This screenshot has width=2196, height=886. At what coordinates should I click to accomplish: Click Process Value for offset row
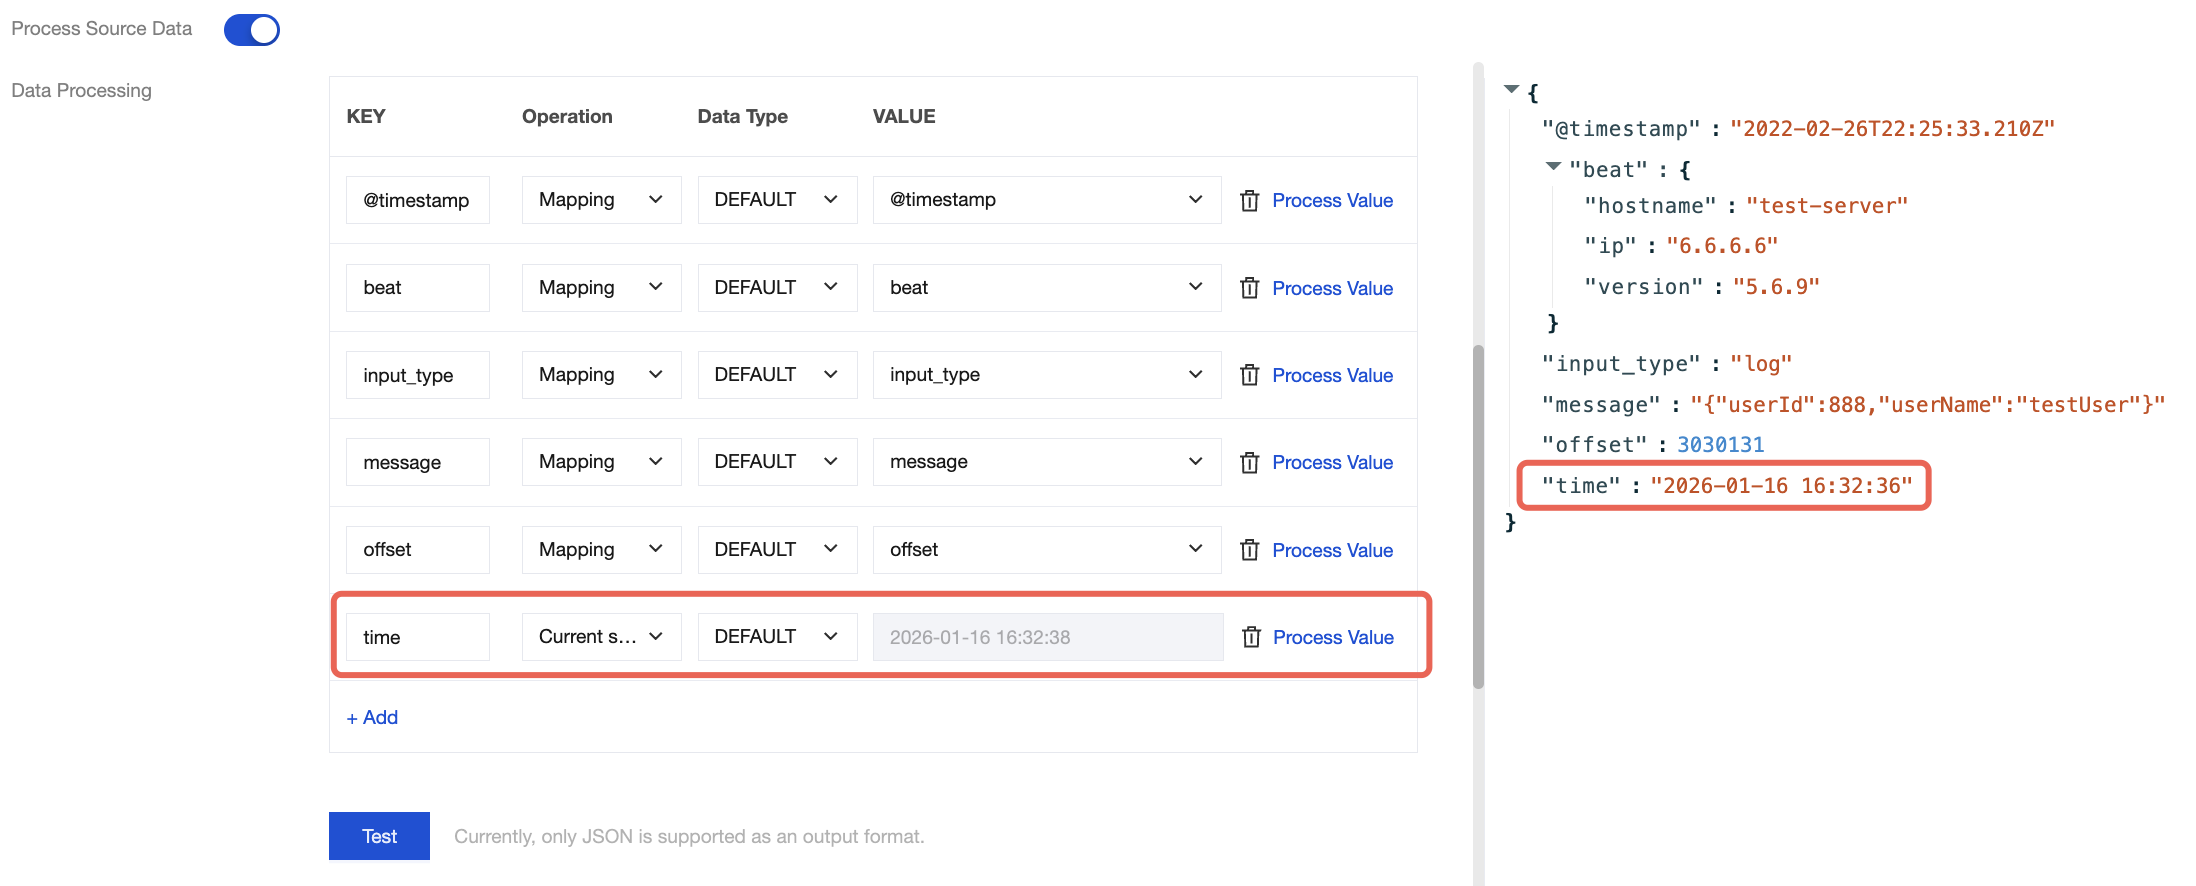1332,550
